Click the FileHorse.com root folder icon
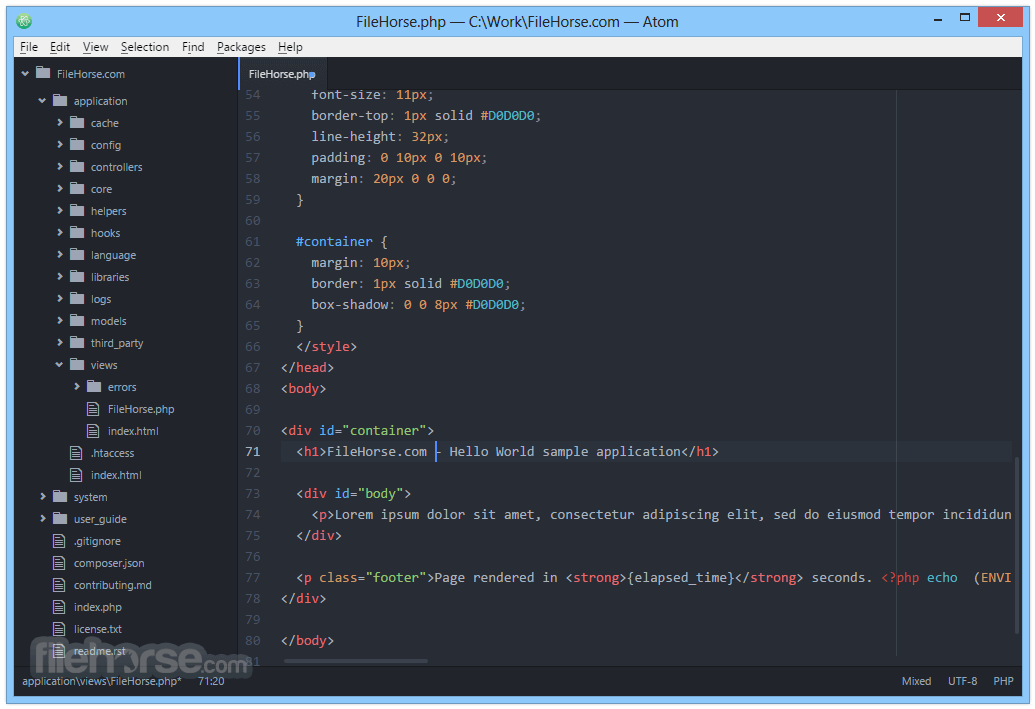 (x=43, y=73)
